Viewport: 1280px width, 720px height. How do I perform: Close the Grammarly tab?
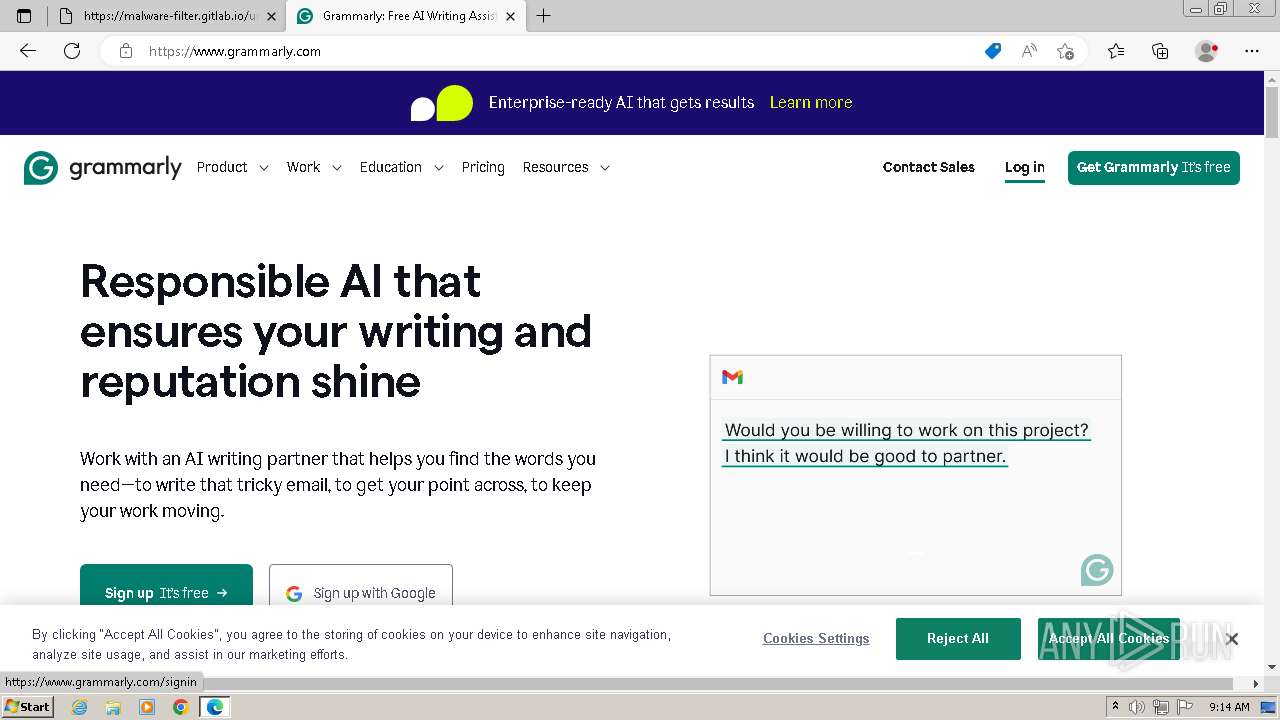510,16
